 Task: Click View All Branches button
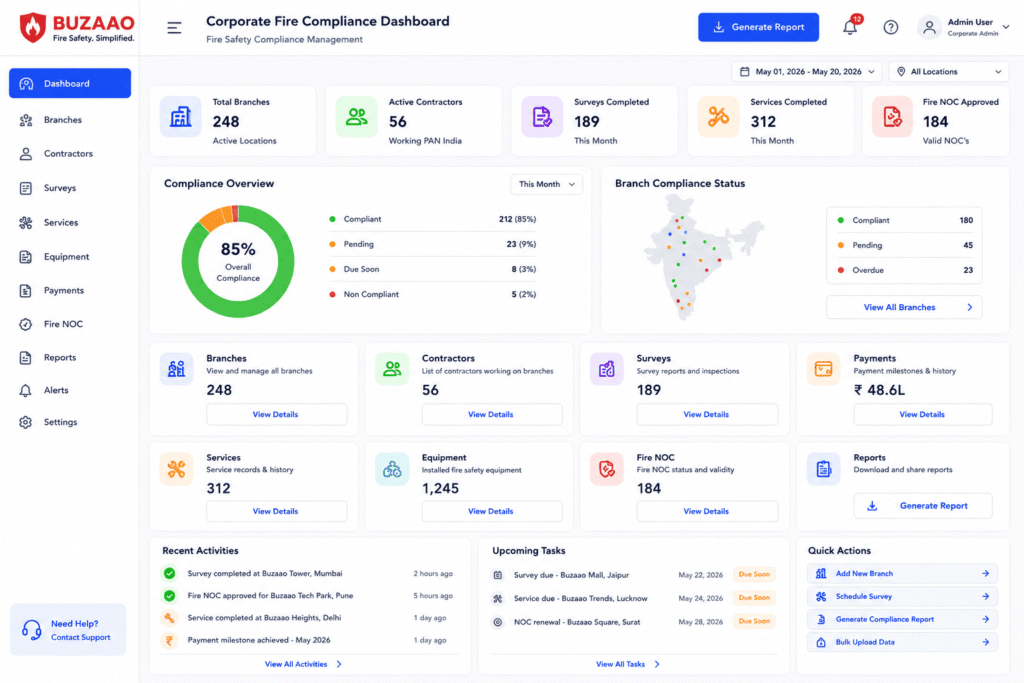(x=904, y=307)
